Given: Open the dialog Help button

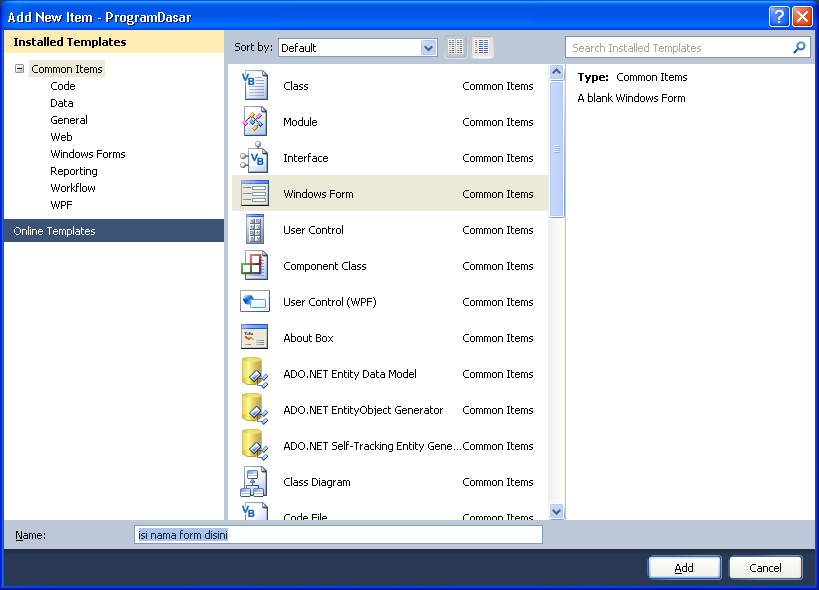Looking at the screenshot, I should click(778, 16).
